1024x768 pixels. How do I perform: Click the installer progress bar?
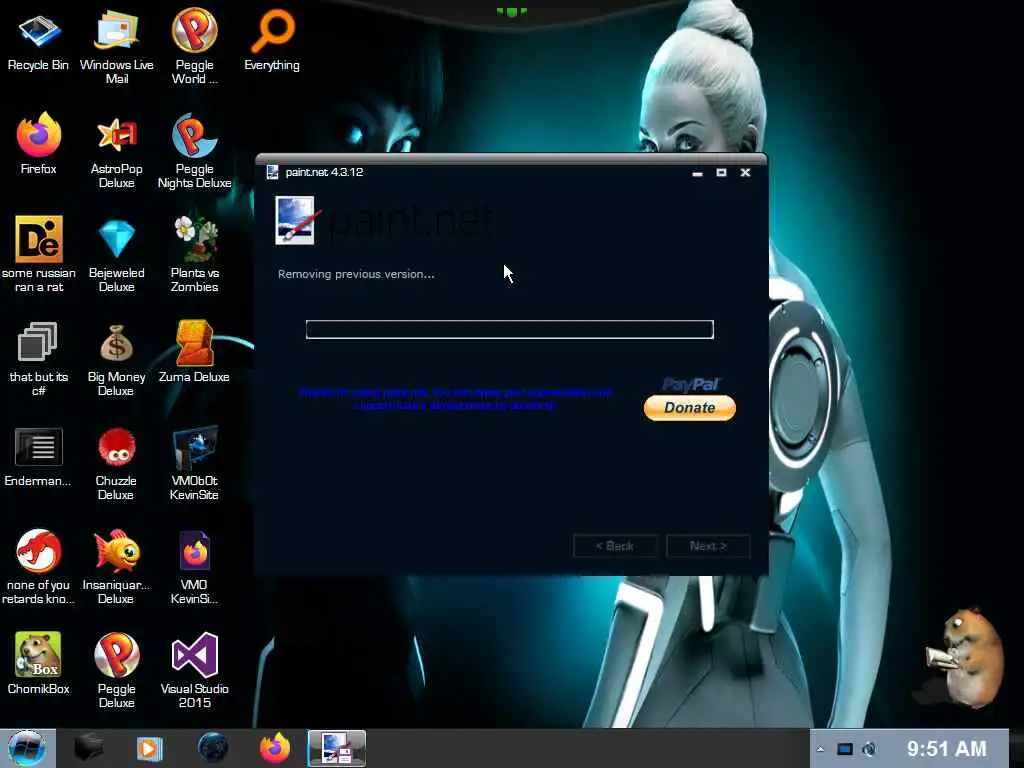[x=509, y=329]
